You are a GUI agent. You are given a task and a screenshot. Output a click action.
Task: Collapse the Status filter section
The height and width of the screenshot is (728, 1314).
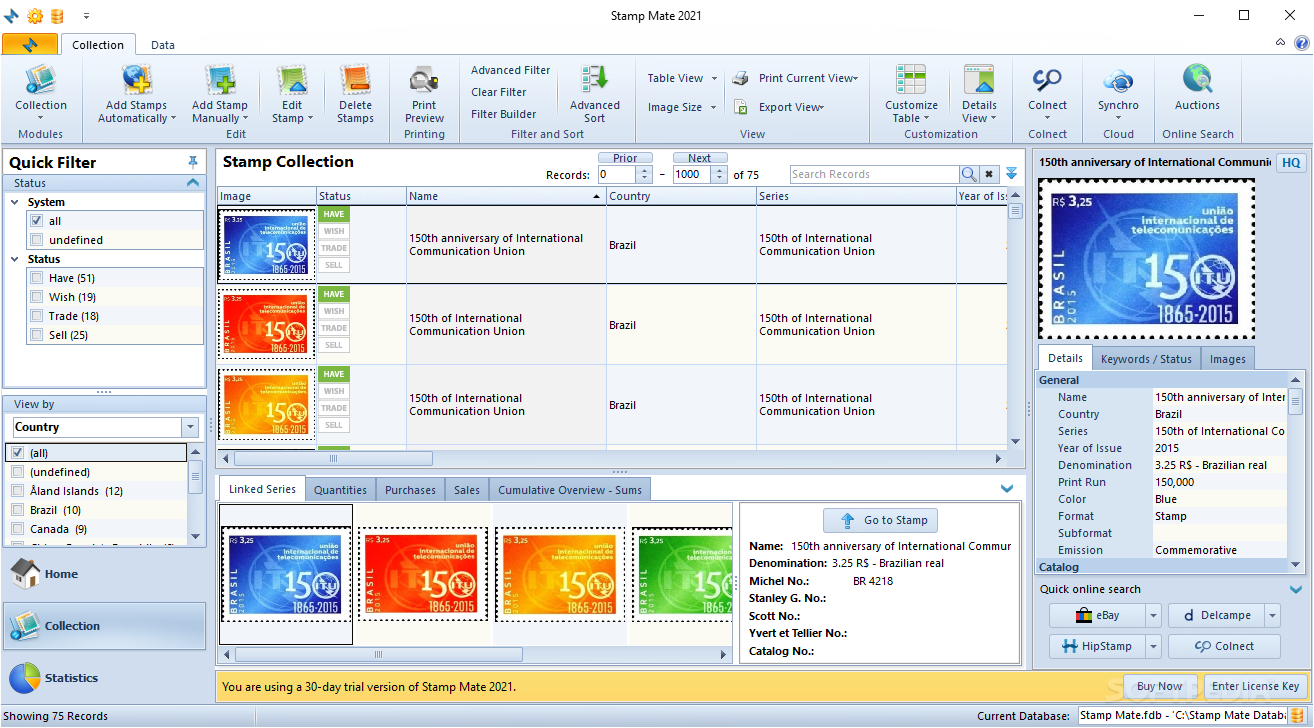point(193,183)
